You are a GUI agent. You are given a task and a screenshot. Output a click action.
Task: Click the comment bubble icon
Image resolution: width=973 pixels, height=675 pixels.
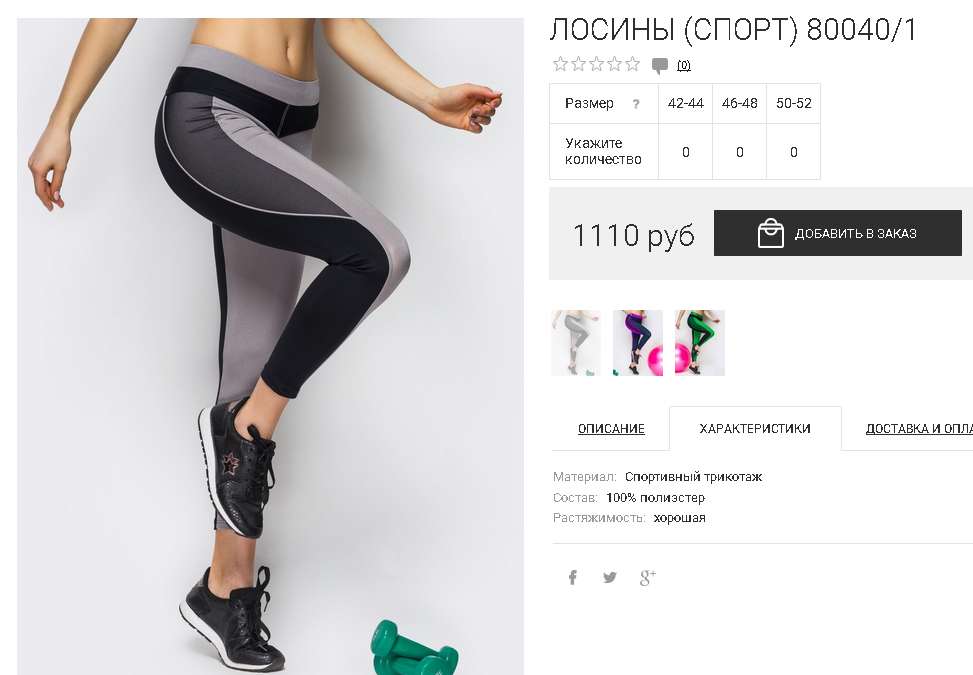660,66
